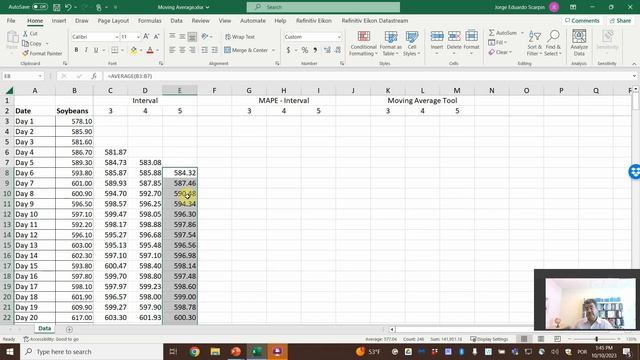Apply Comma Style format
The height and width of the screenshot is (360, 640).
315,50
